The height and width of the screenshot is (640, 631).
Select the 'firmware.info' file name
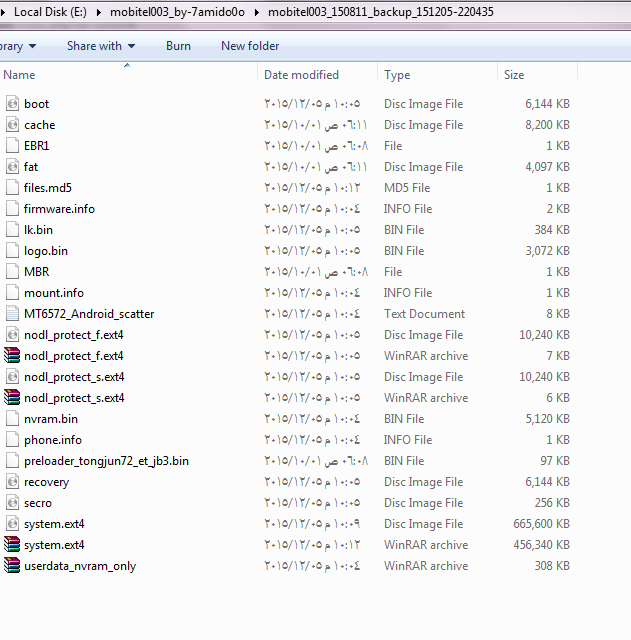[59, 209]
